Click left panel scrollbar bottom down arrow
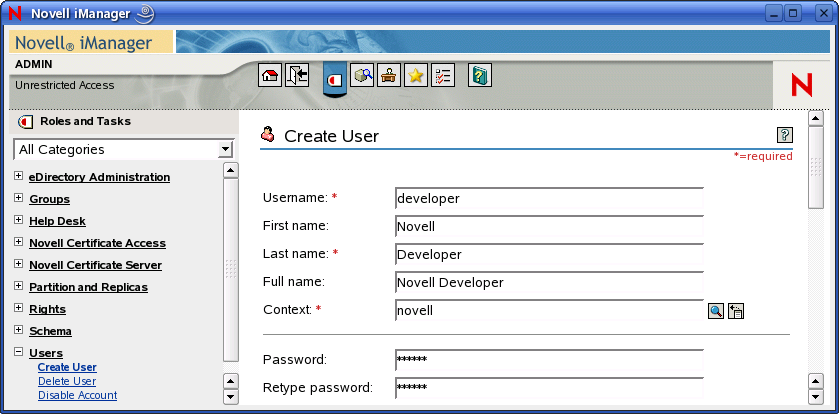 click(x=231, y=396)
